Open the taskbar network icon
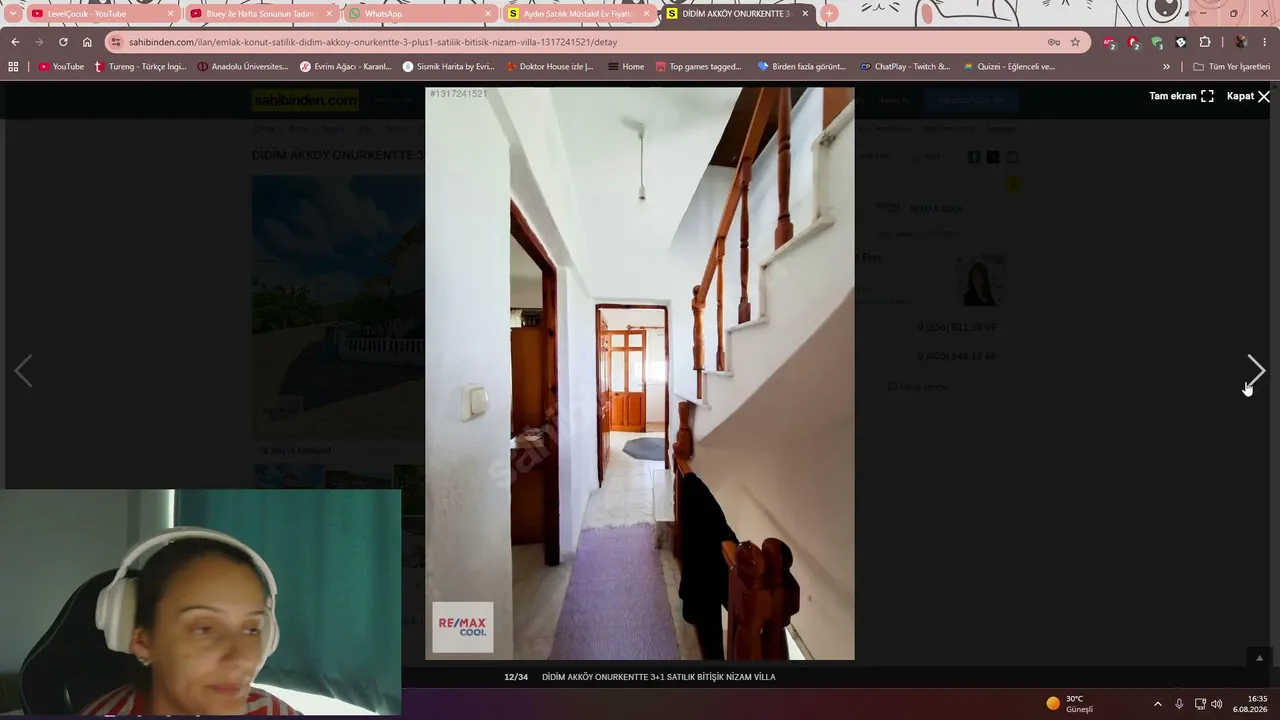This screenshot has height=720, width=1280. (x=1200, y=704)
